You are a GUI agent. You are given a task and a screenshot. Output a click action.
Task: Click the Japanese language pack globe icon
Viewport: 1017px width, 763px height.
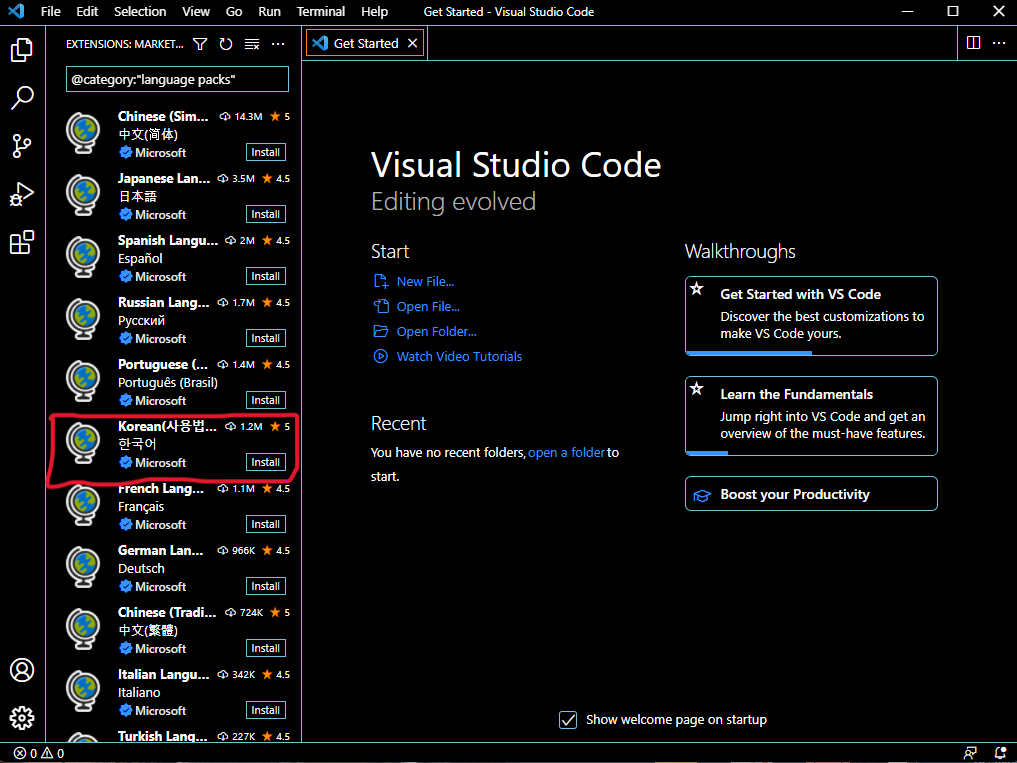pos(84,195)
